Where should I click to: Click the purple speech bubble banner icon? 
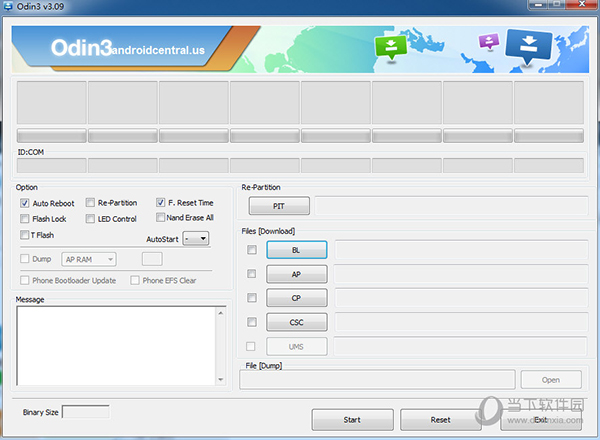[x=488, y=41]
